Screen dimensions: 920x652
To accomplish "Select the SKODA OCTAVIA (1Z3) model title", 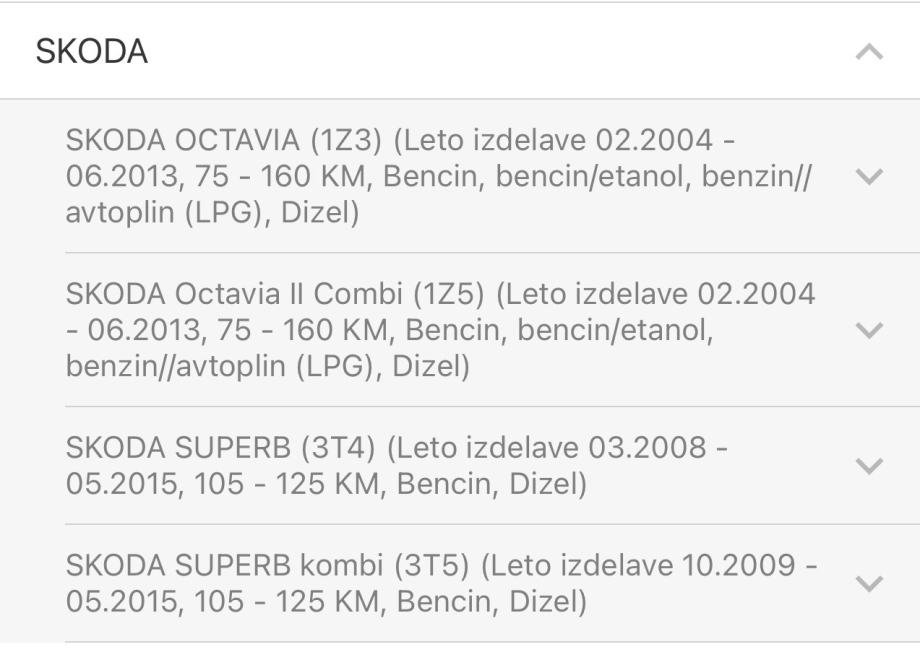I will [224, 140].
